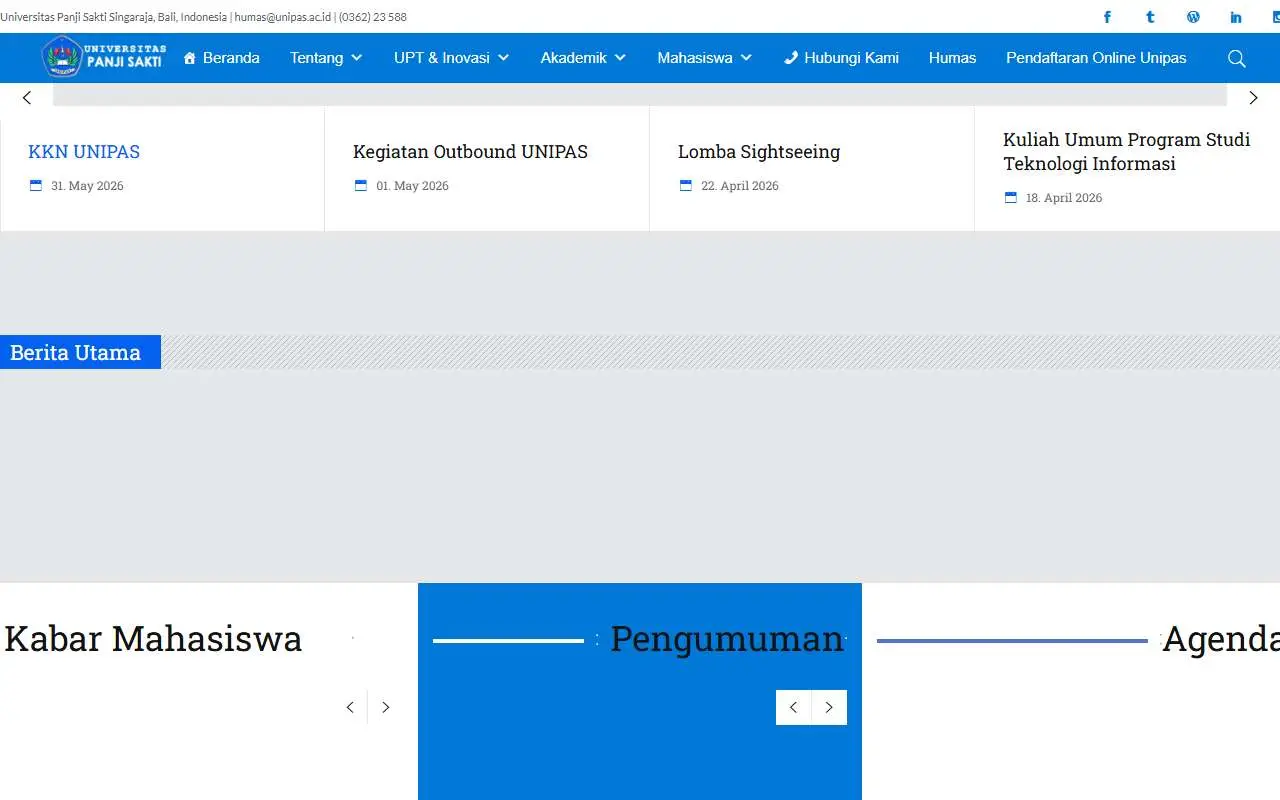Open the Humas menu item
The height and width of the screenshot is (800, 1280).
coord(952,58)
